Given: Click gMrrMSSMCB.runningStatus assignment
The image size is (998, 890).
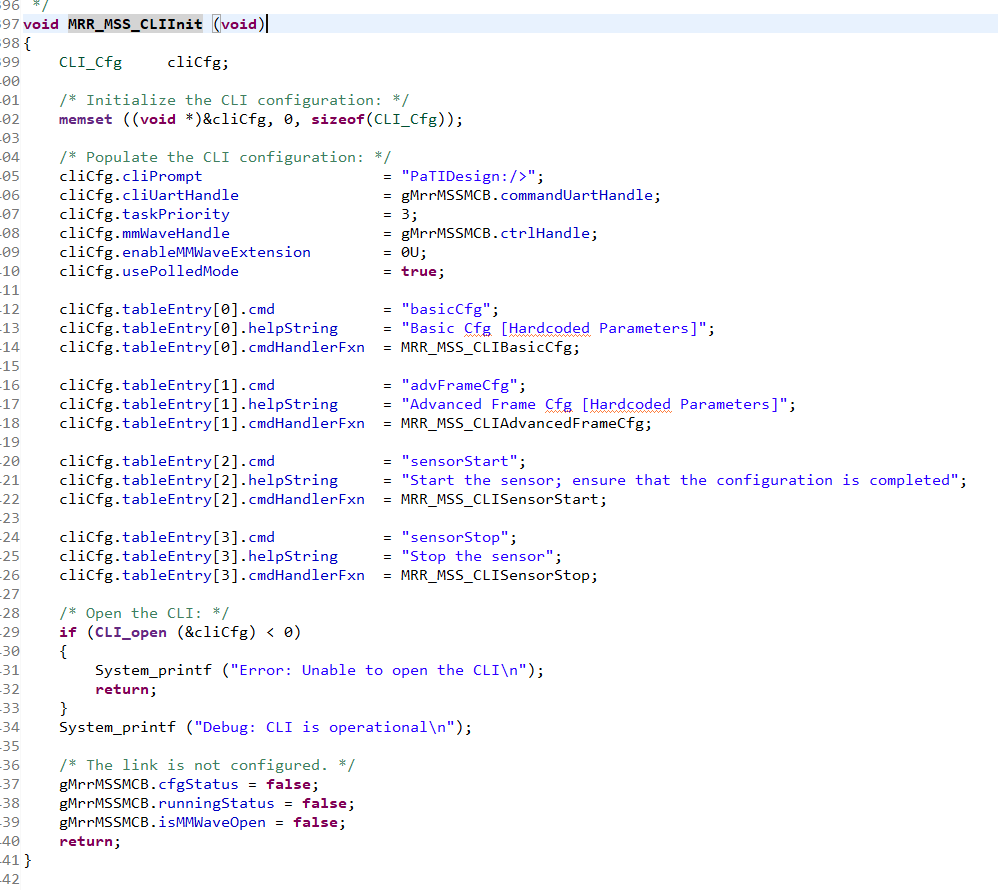Looking at the screenshot, I should point(206,803).
